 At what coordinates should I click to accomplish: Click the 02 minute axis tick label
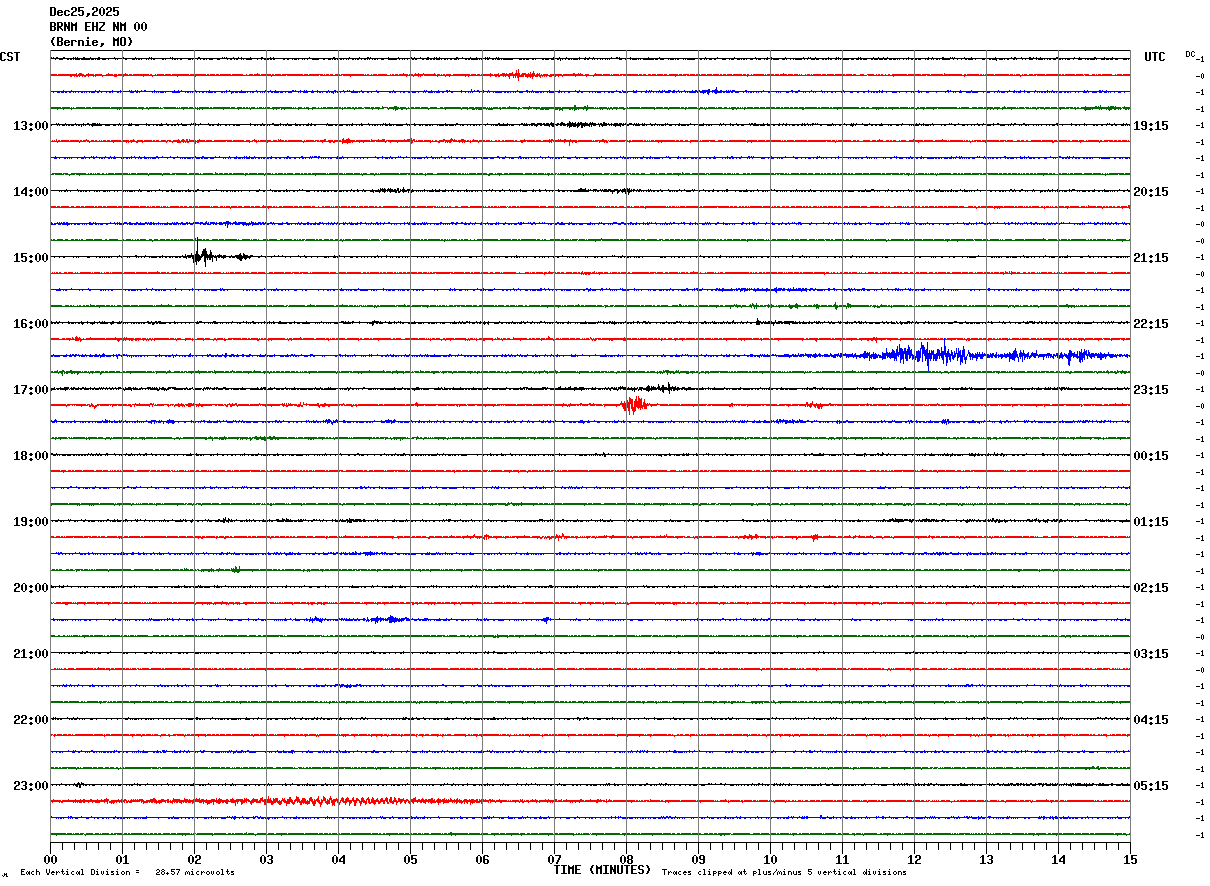pos(194,859)
